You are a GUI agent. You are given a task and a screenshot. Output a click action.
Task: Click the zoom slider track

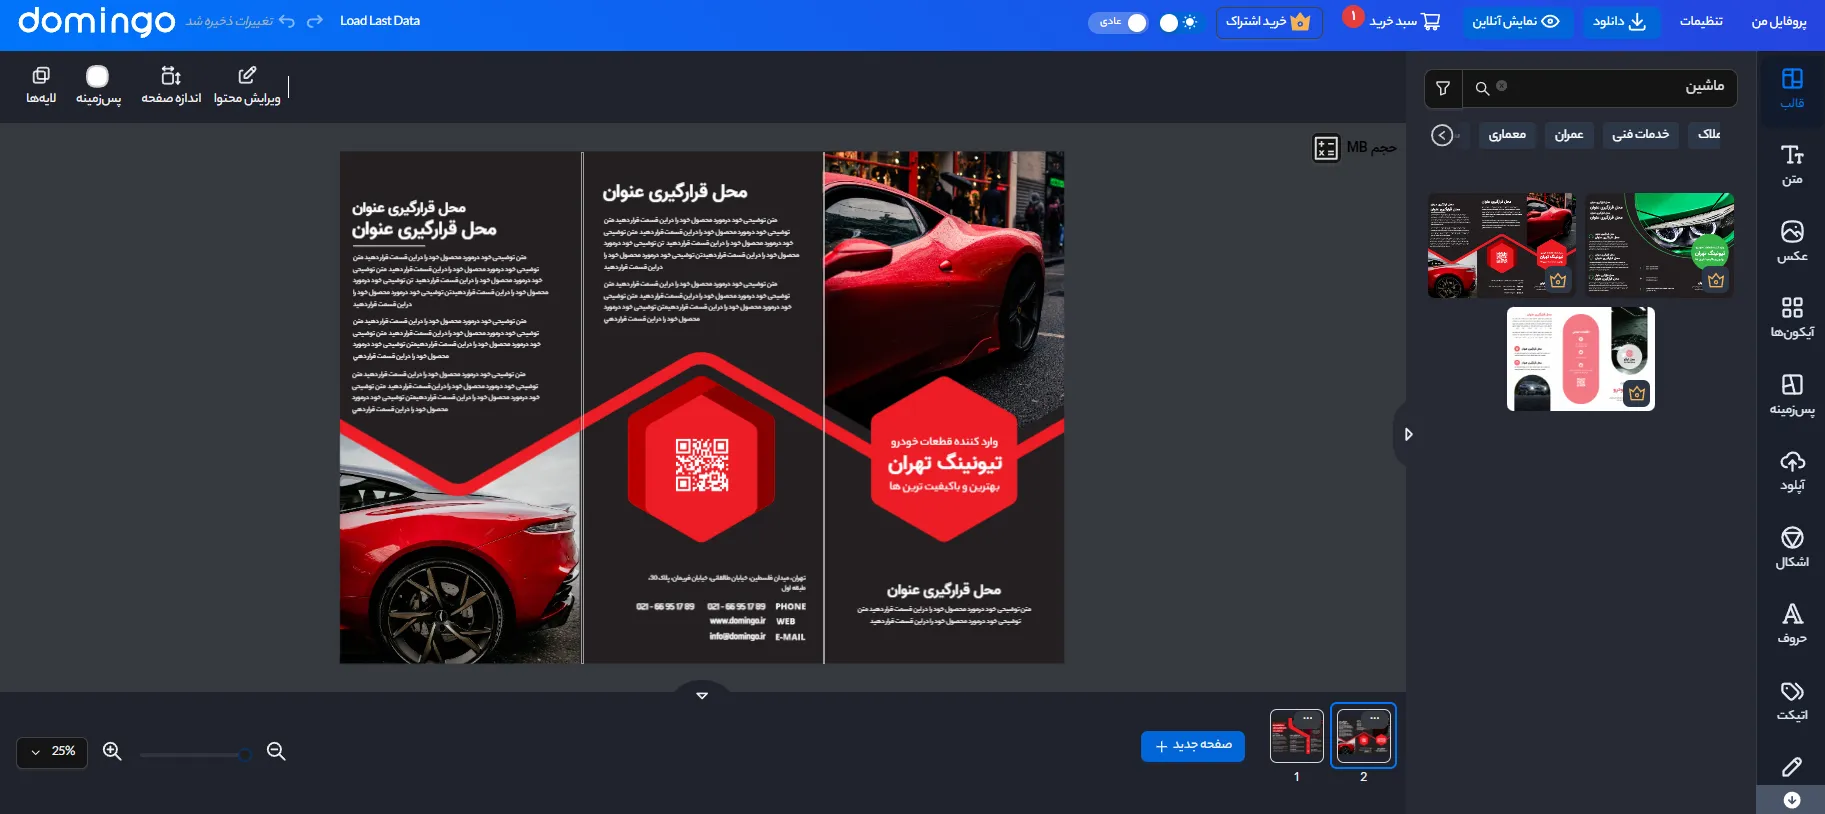(x=194, y=754)
